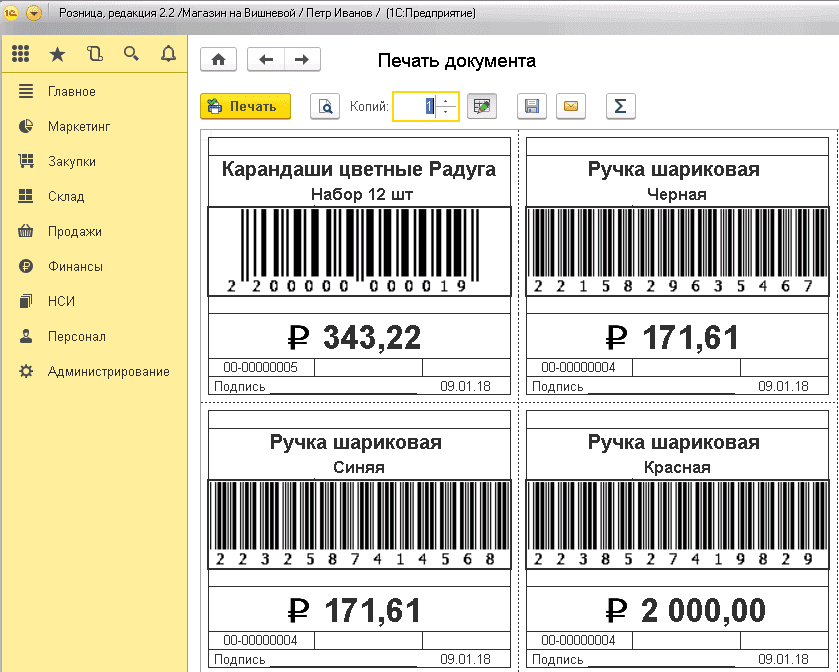The height and width of the screenshot is (672, 839).
Task: Decrease the number of copies
Action: (x=446, y=113)
